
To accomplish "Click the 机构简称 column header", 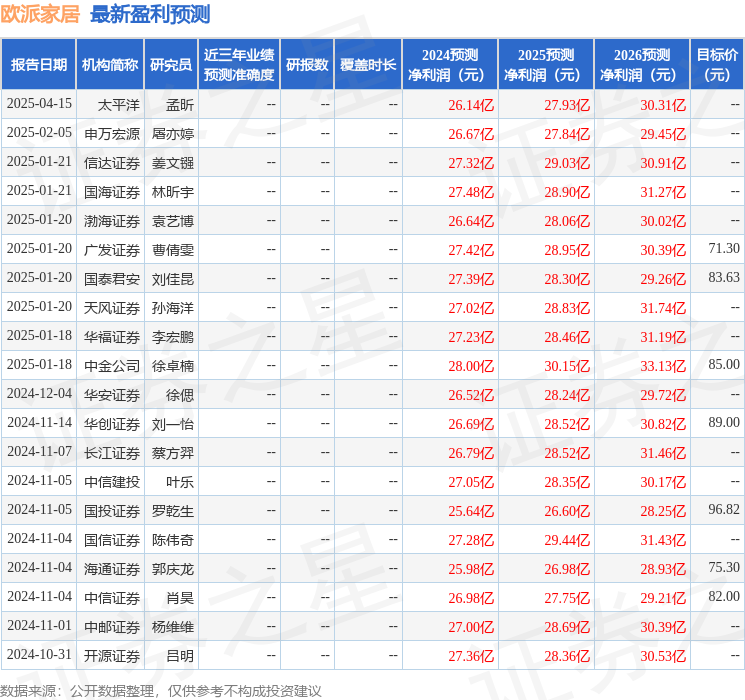I will tap(110, 65).
